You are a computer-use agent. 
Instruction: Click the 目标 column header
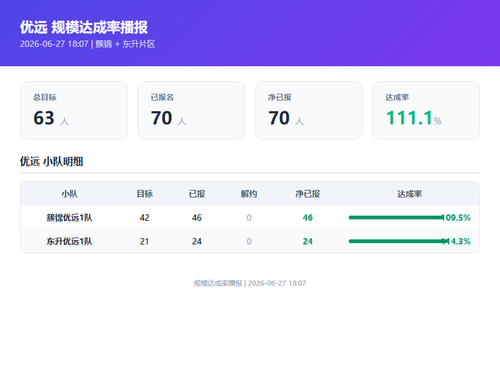coord(145,194)
